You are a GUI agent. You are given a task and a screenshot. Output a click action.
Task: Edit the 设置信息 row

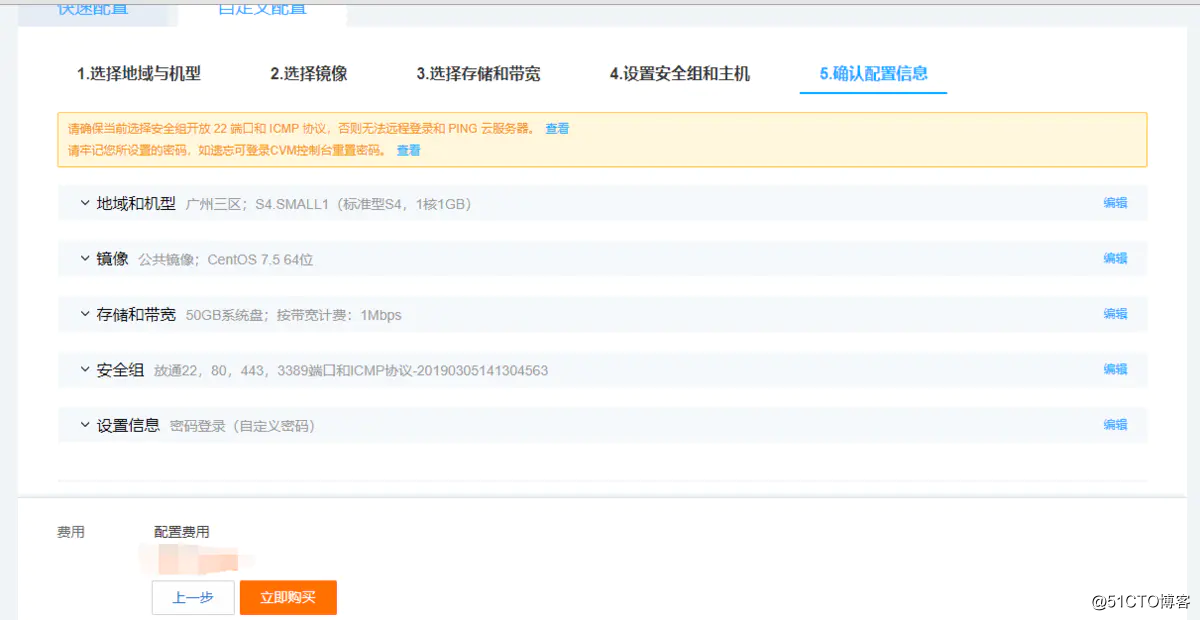point(1115,425)
